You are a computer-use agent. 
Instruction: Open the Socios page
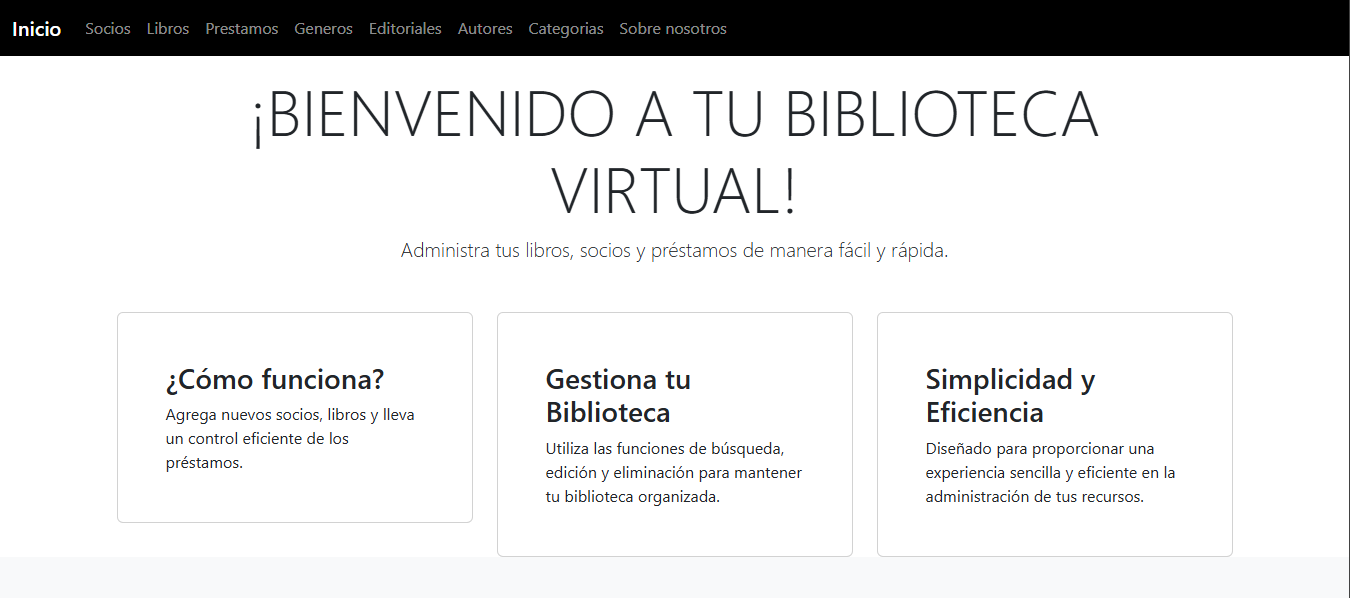(x=107, y=28)
